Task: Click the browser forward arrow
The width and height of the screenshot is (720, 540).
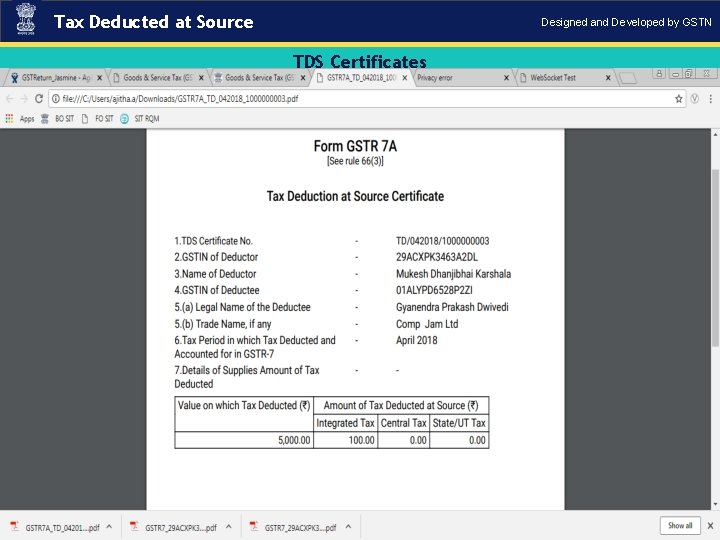Action: coord(24,99)
